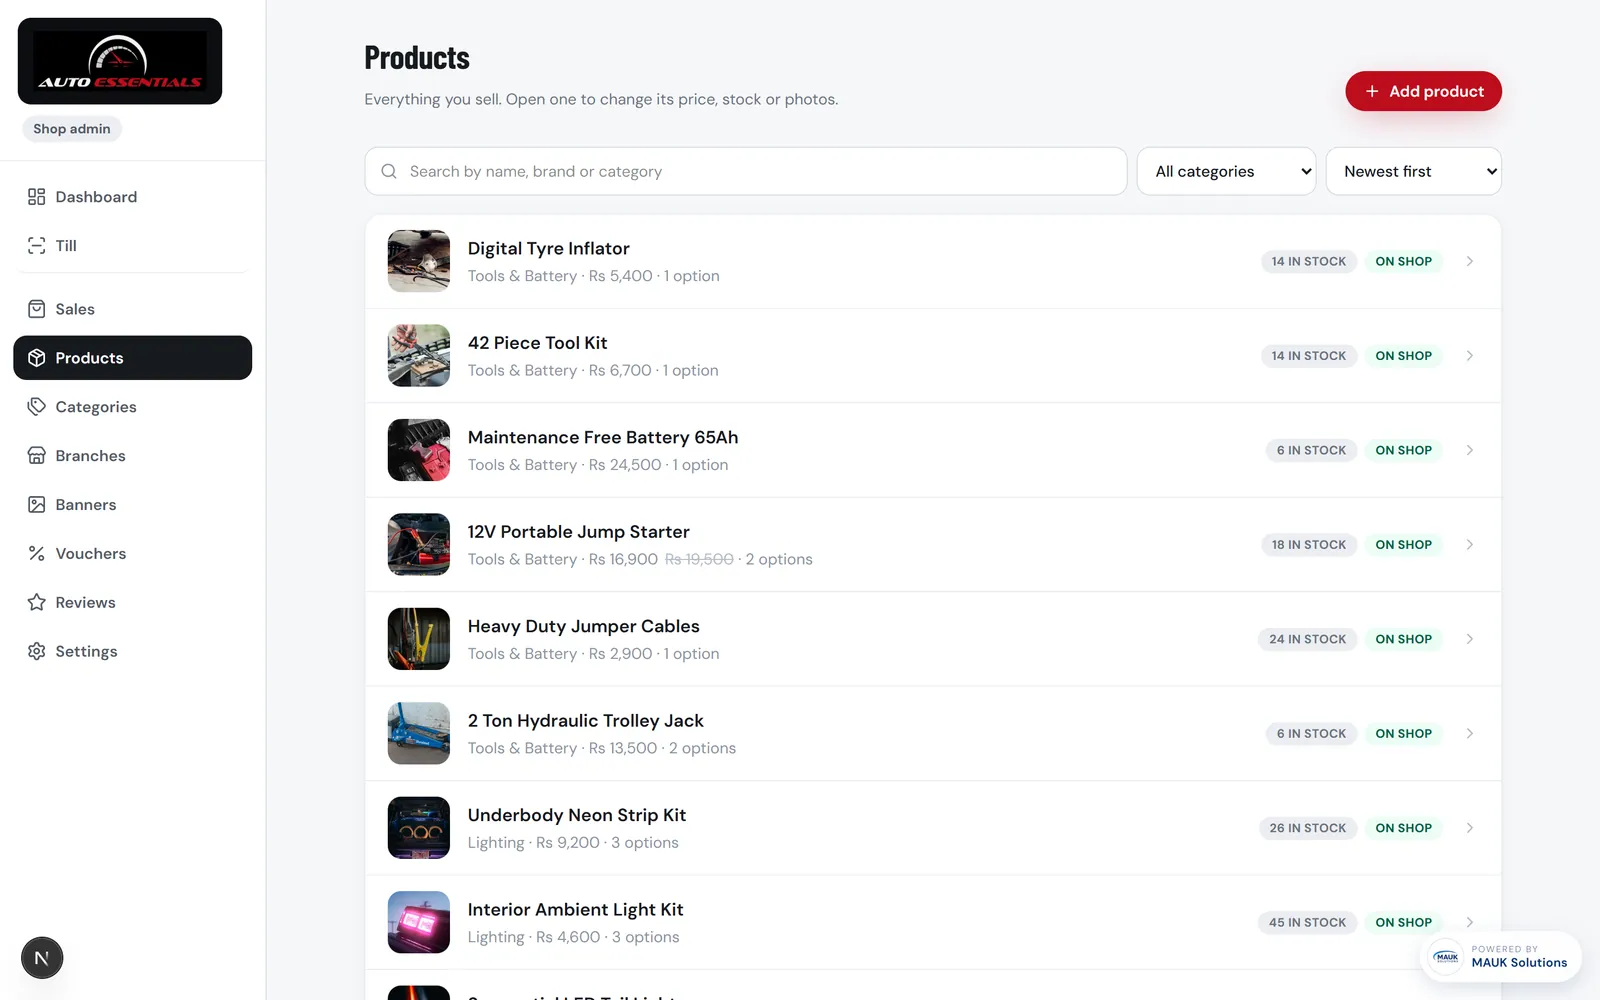Click the Reviews star icon
Image resolution: width=1600 pixels, height=1000 pixels.
pyautogui.click(x=37, y=602)
